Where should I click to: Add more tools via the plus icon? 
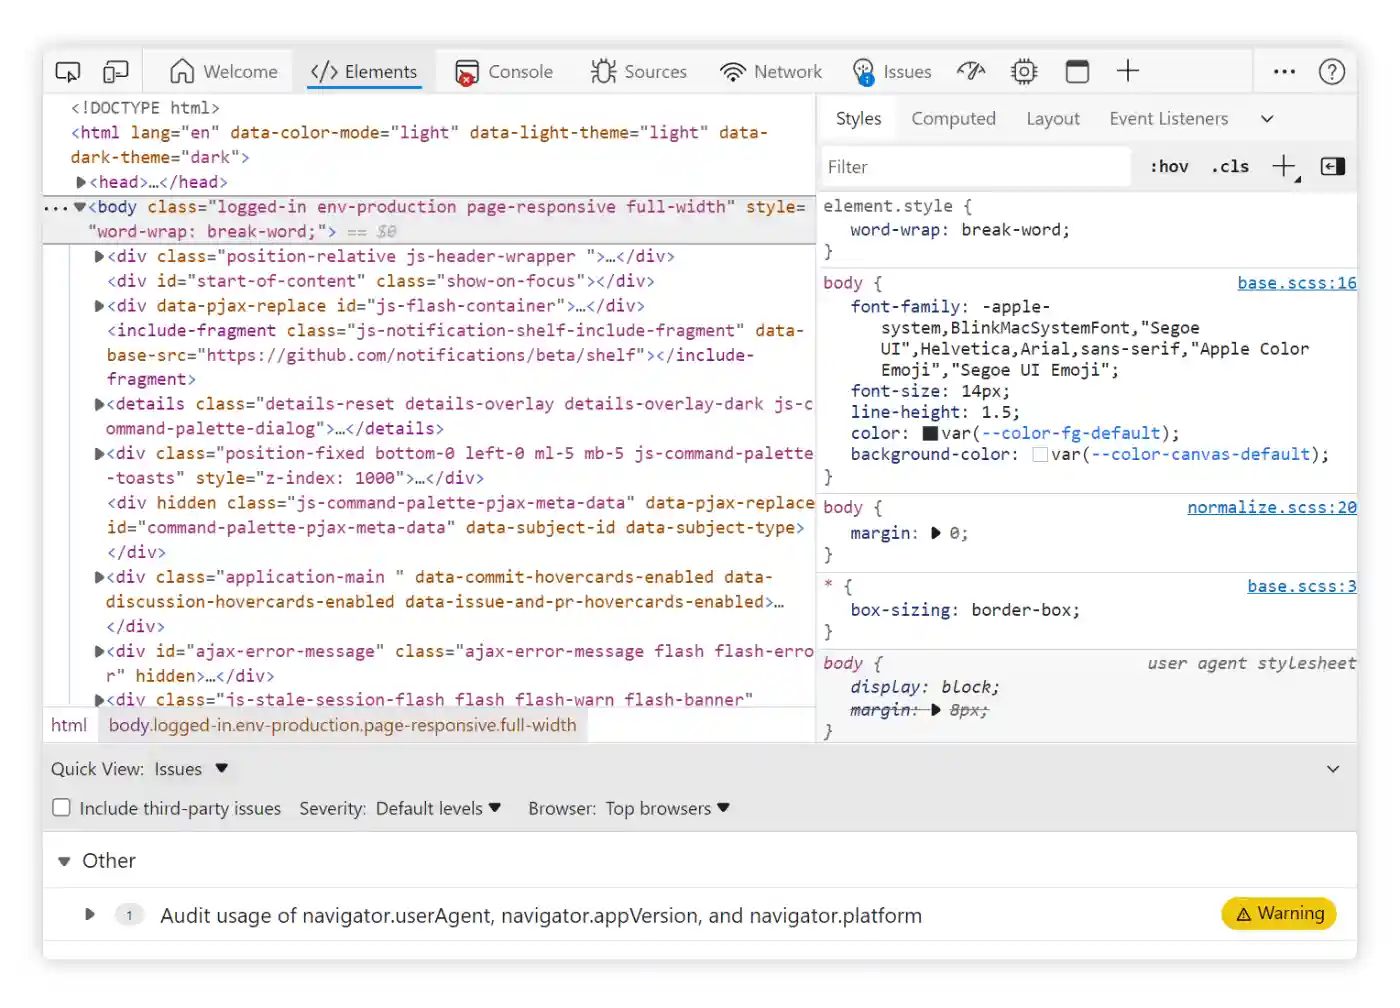[x=1128, y=71]
